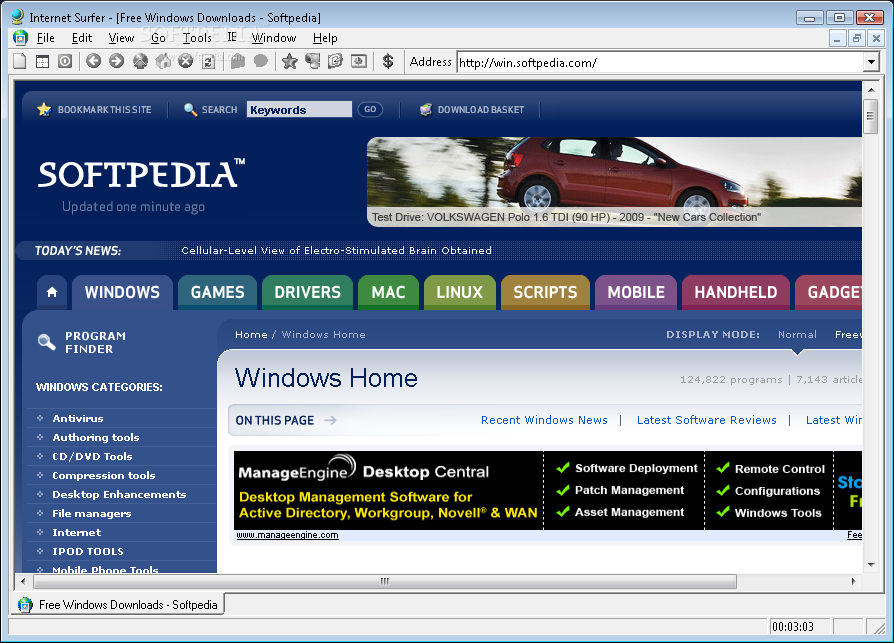Click the GO search button
Viewport: 894px width, 643px height.
point(370,109)
